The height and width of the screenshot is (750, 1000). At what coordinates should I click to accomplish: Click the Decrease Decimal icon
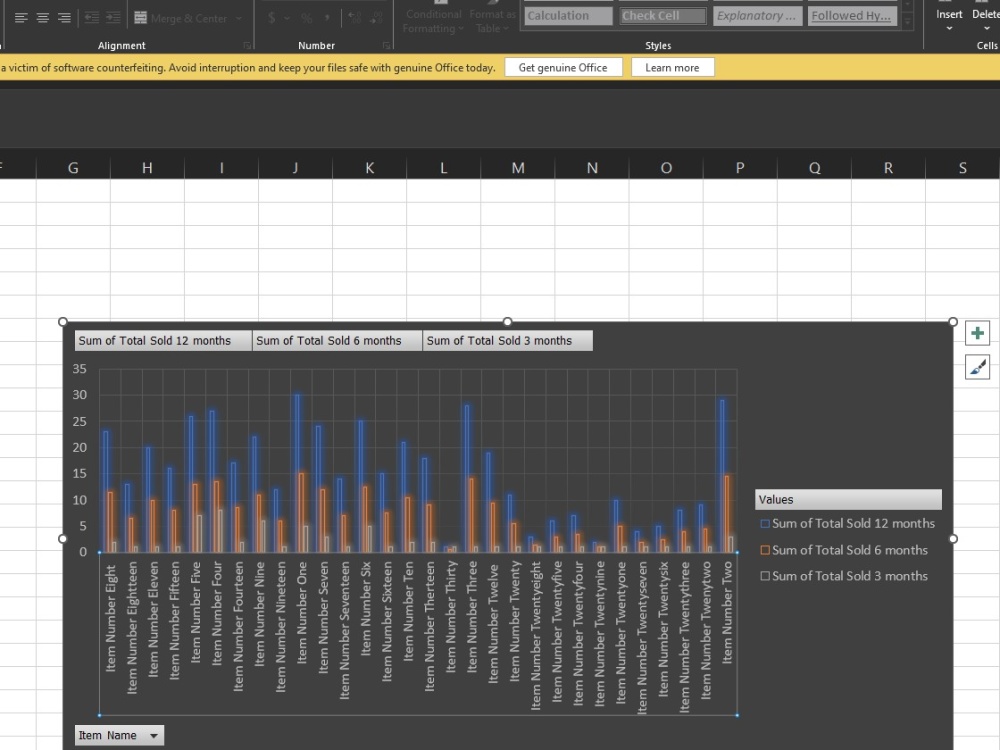(x=378, y=18)
